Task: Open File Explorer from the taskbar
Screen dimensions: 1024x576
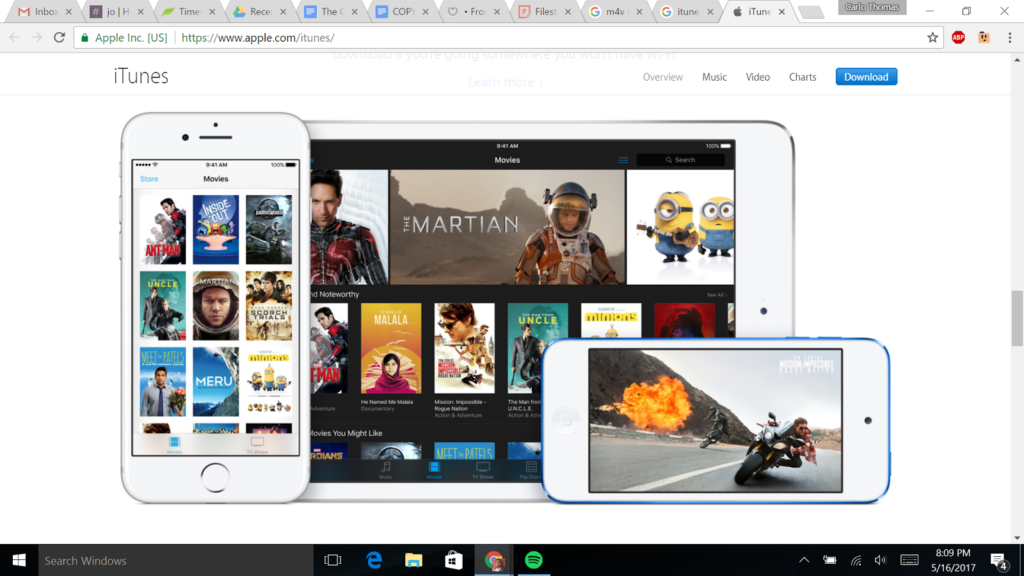Action: 414,560
